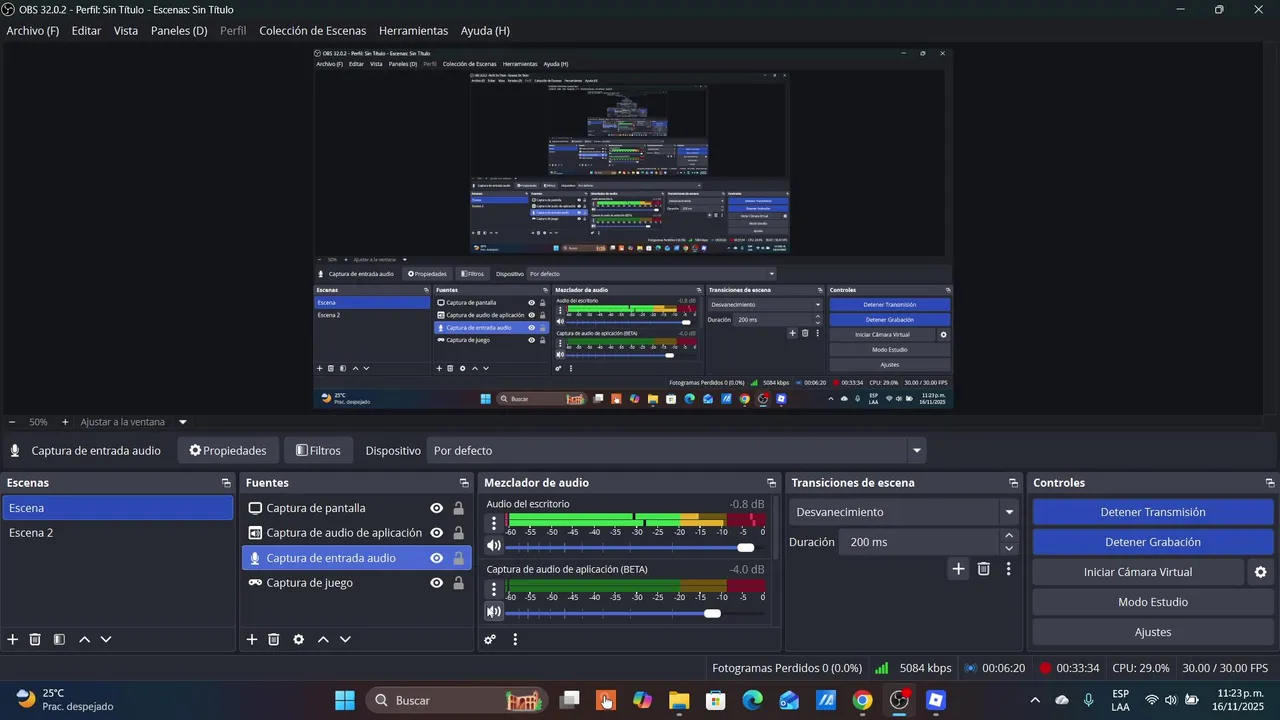Lock Captura de audio de aplicación source
The image size is (1280, 720).
pyautogui.click(x=459, y=533)
